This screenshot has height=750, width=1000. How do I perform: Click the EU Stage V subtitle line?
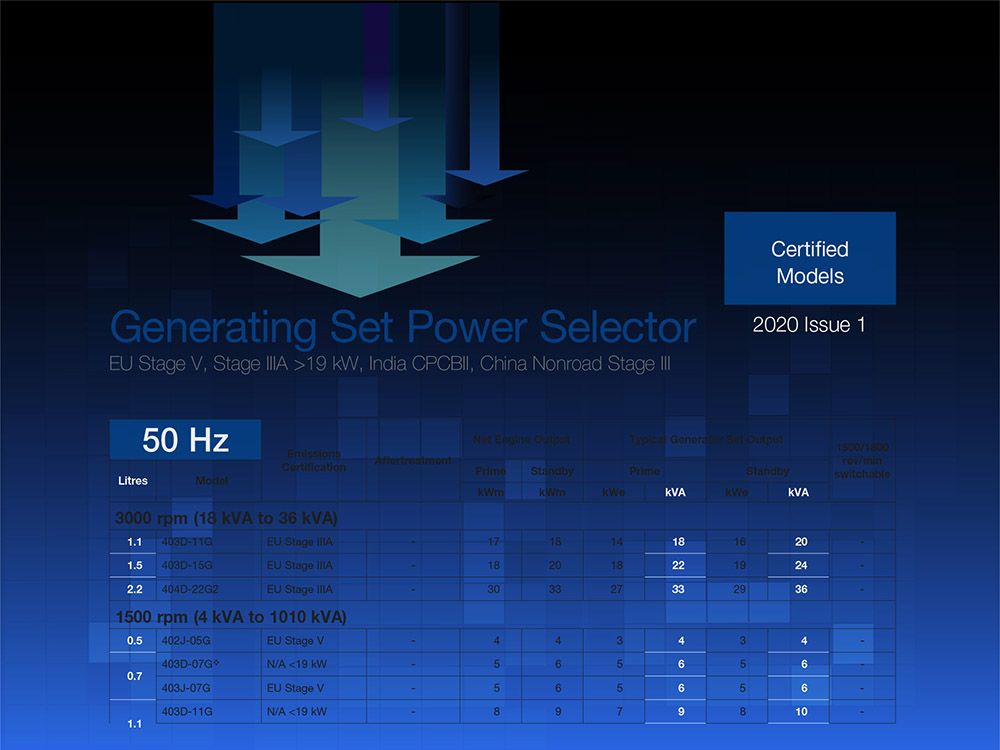pyautogui.click(x=389, y=364)
